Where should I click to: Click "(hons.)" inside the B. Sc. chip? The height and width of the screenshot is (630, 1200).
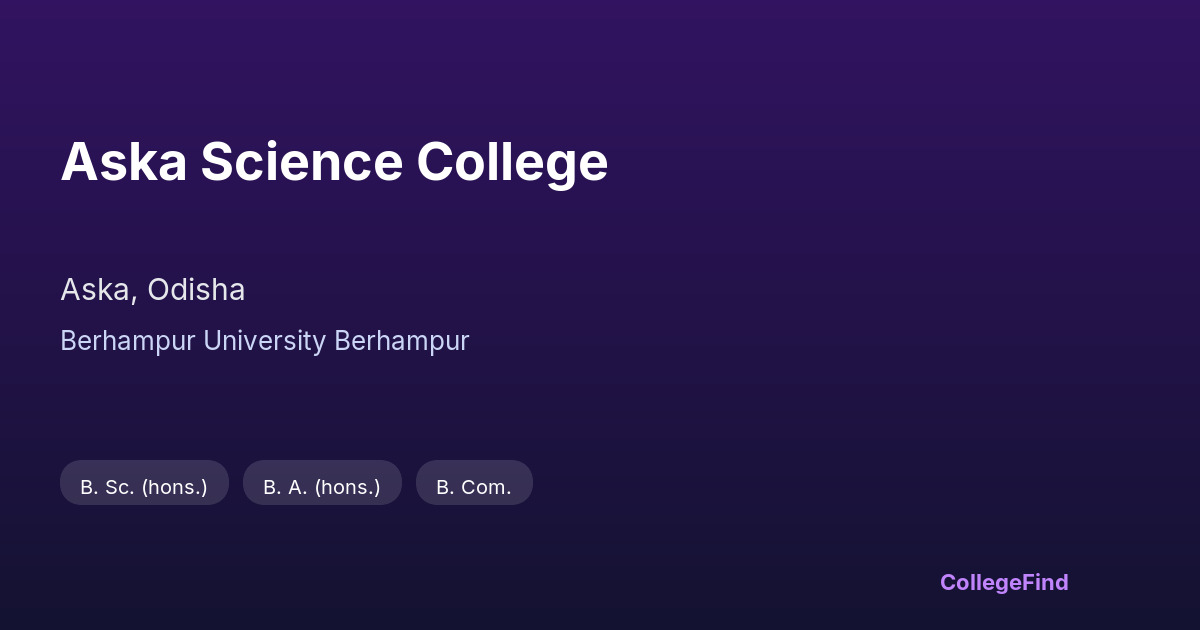coord(174,487)
